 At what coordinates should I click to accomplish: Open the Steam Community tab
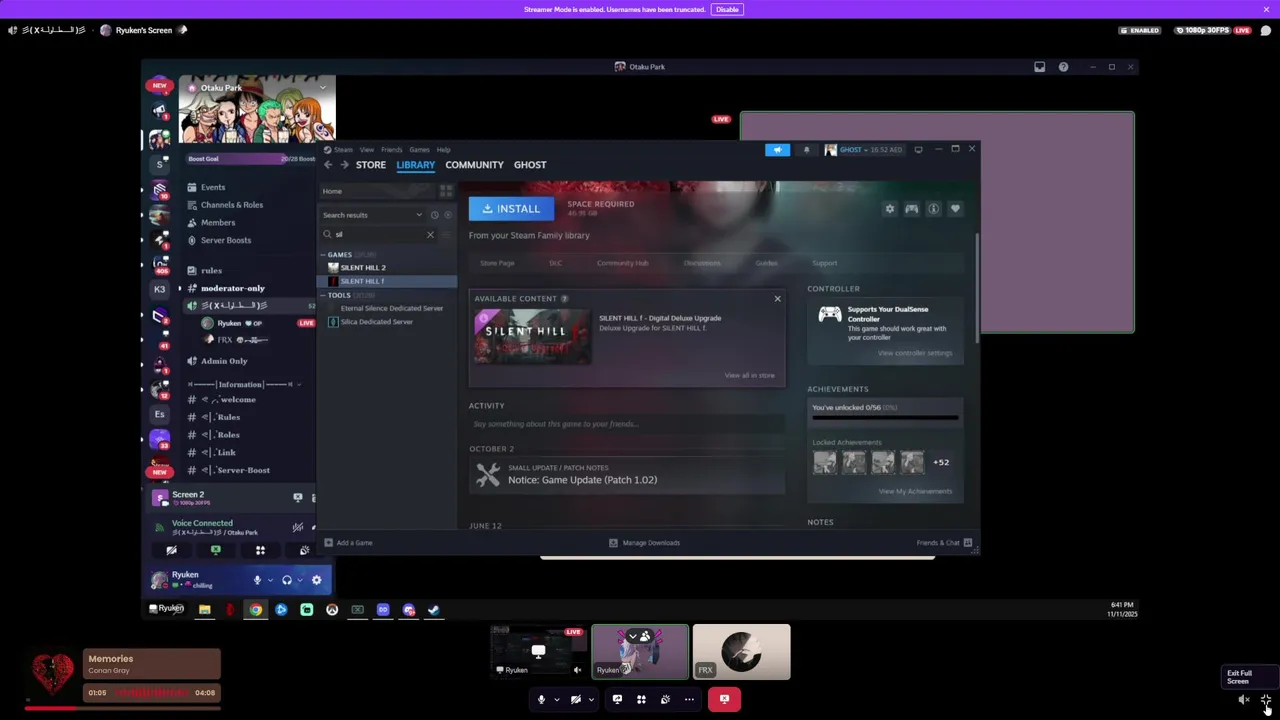(x=474, y=165)
